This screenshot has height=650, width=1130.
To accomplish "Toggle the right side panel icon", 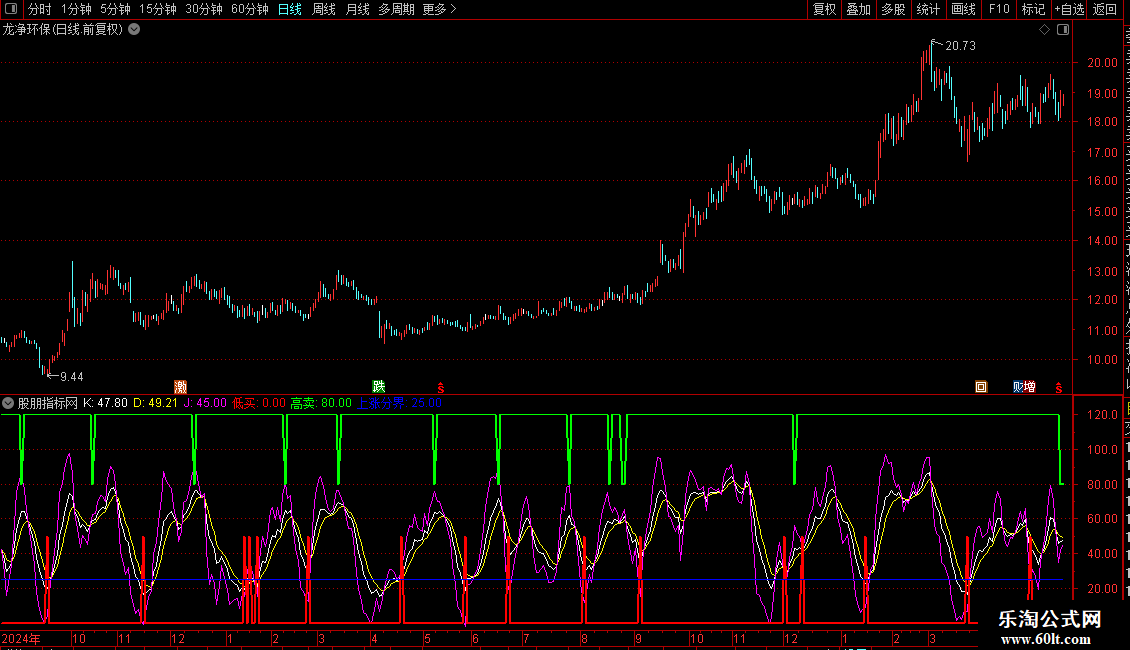I will 1063,30.
